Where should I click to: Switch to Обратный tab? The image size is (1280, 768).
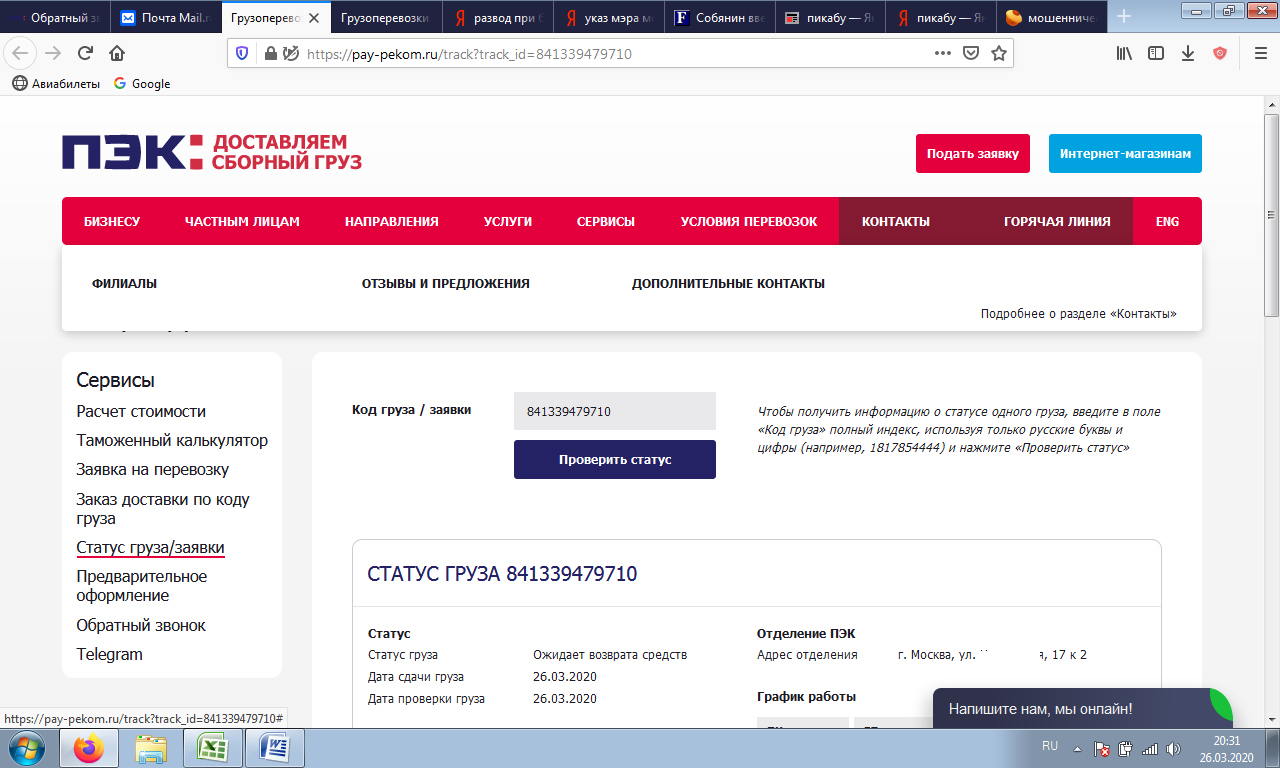(x=55, y=17)
